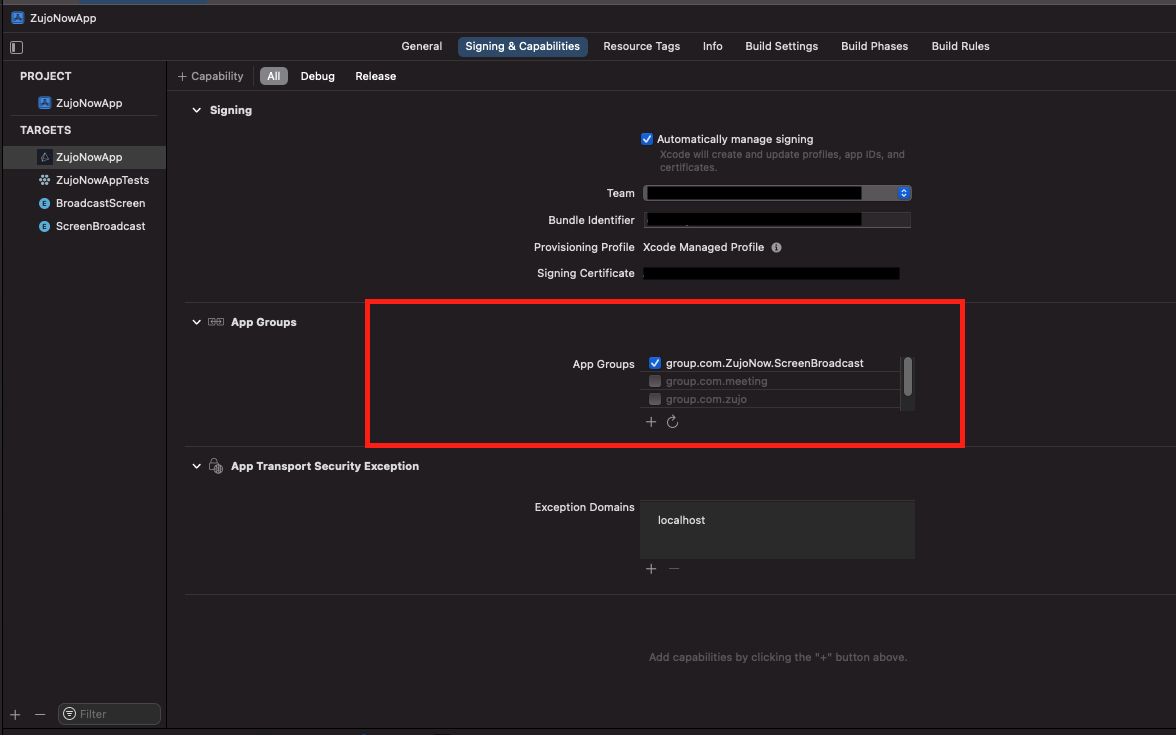
Task: Open the Resource Tags tab
Action: coord(641,46)
